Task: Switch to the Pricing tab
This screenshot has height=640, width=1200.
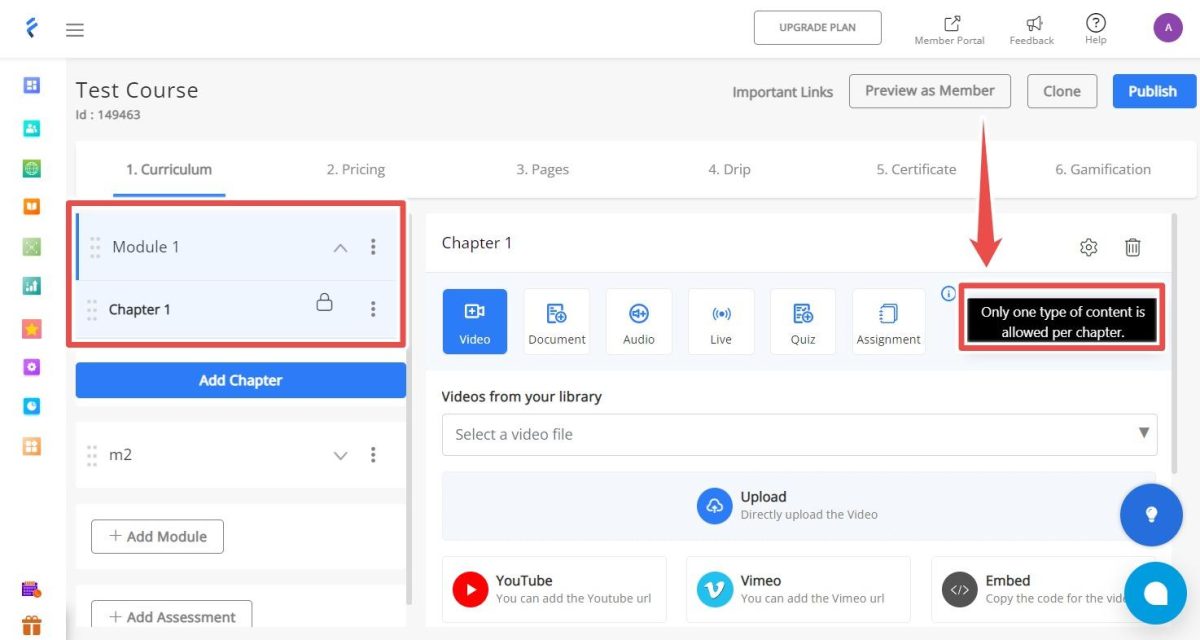Action: point(355,169)
